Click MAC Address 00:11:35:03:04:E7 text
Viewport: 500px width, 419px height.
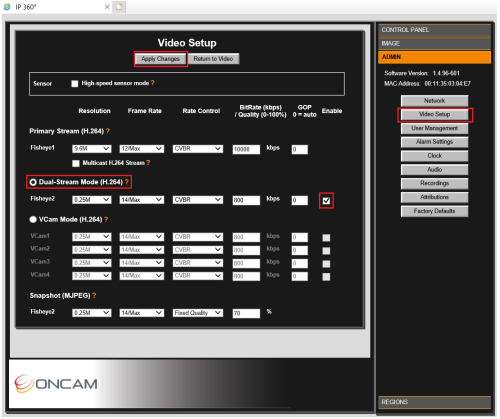[x=427, y=84]
